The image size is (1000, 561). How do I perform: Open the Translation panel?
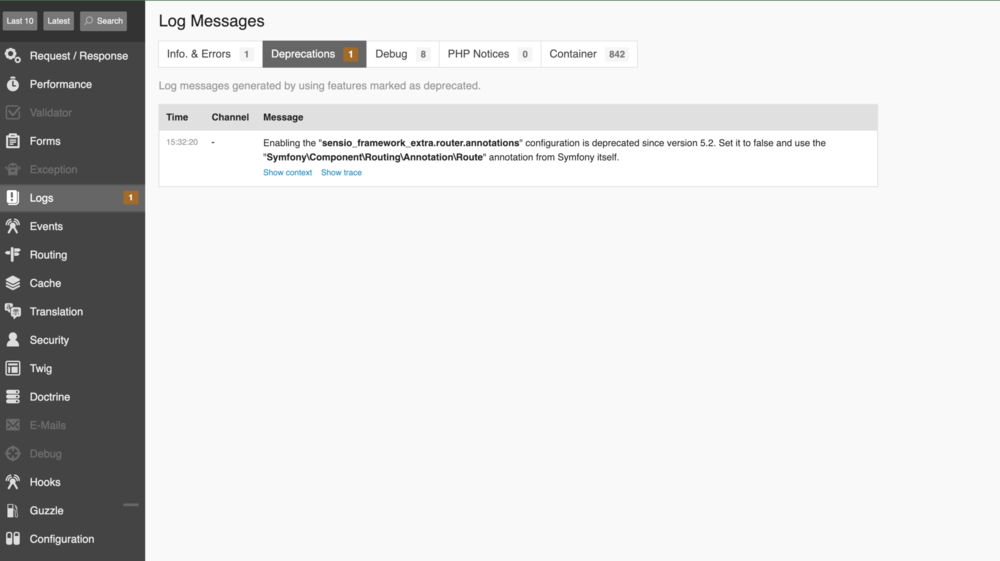click(x=72, y=311)
